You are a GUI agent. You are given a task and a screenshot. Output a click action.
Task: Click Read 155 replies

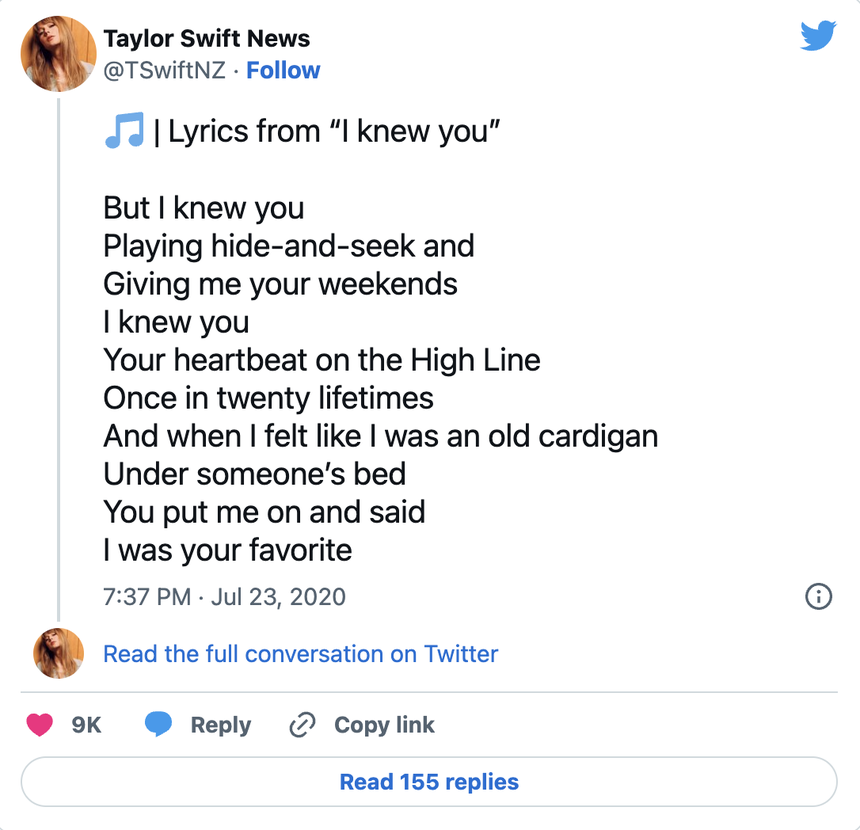click(x=429, y=782)
